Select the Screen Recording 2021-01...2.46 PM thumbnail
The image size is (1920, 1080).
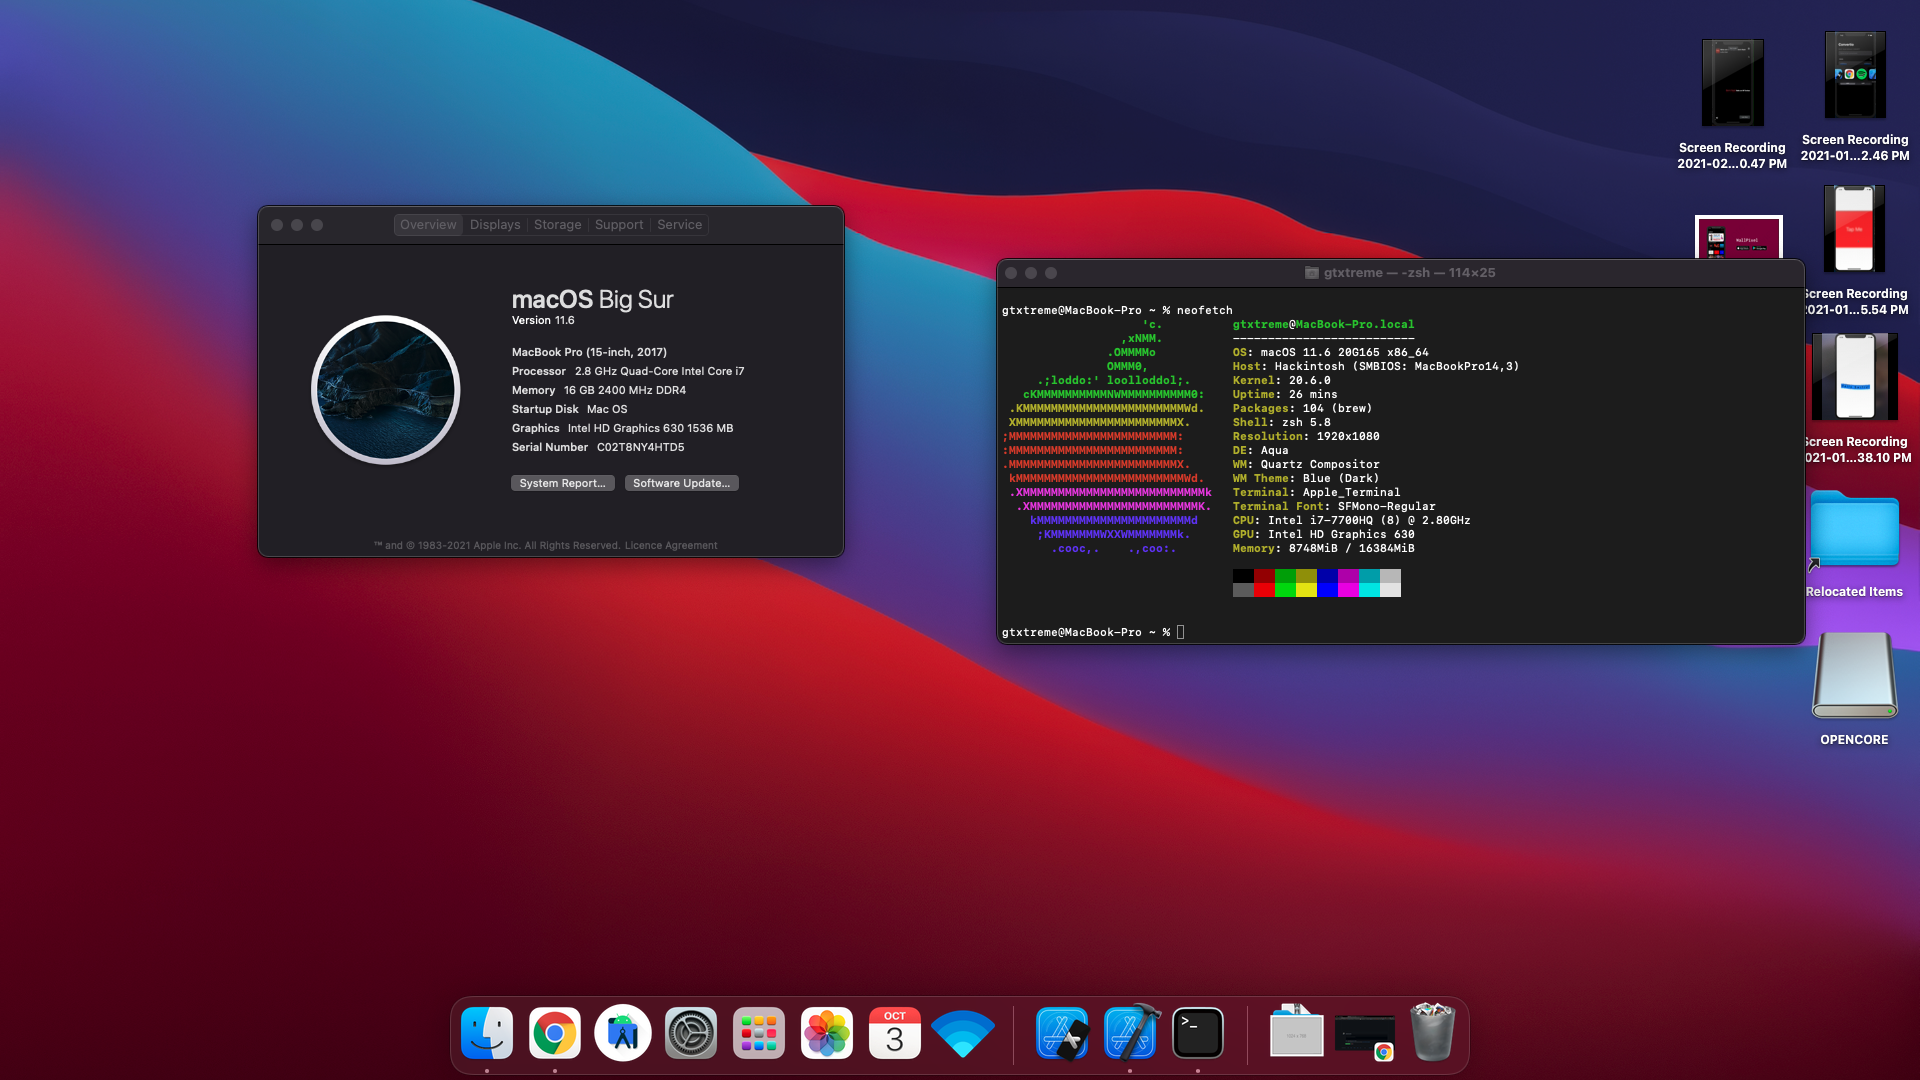click(x=1855, y=75)
